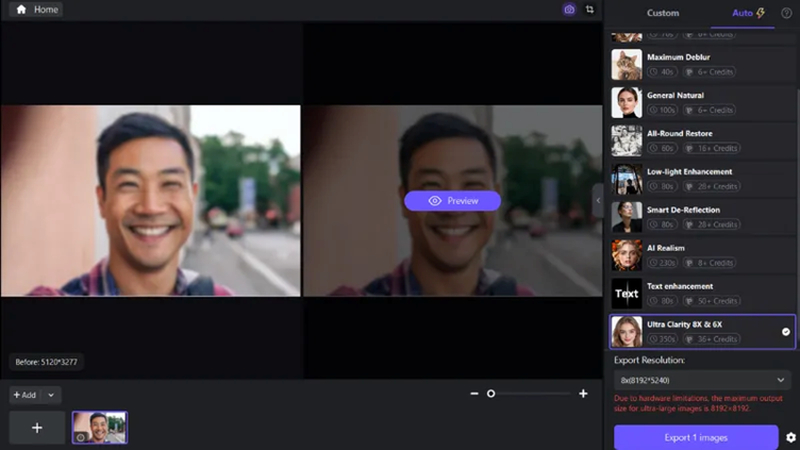Select the crop tool icon
The width and height of the screenshot is (800, 450).
coord(590,9)
